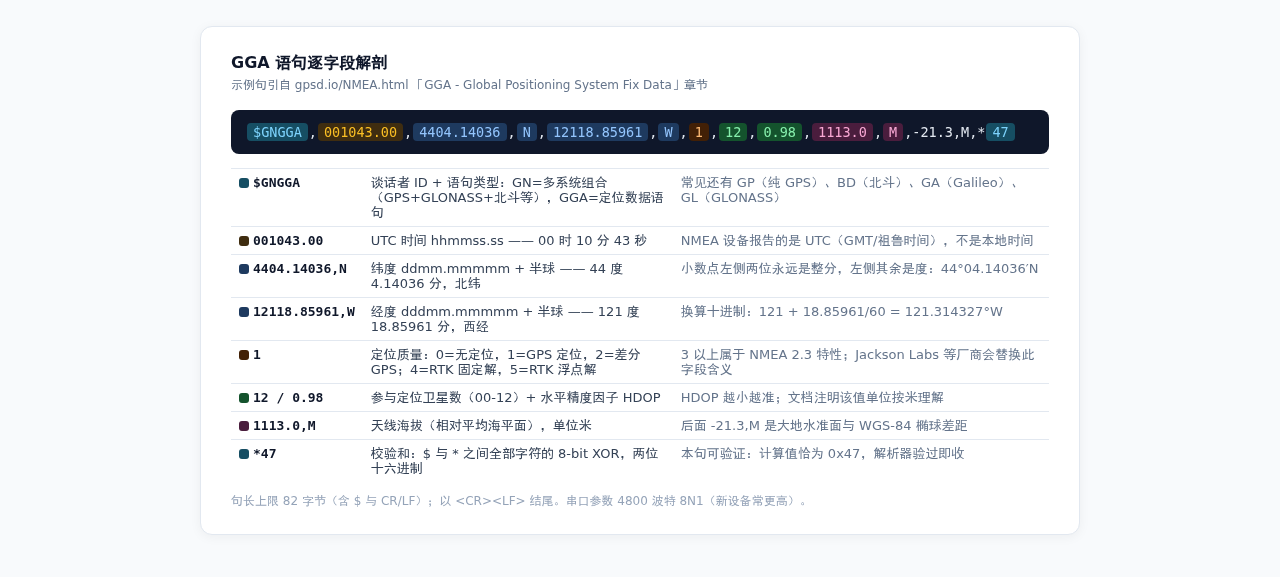Click the N hemisphere token in sentence

[x=527, y=132]
